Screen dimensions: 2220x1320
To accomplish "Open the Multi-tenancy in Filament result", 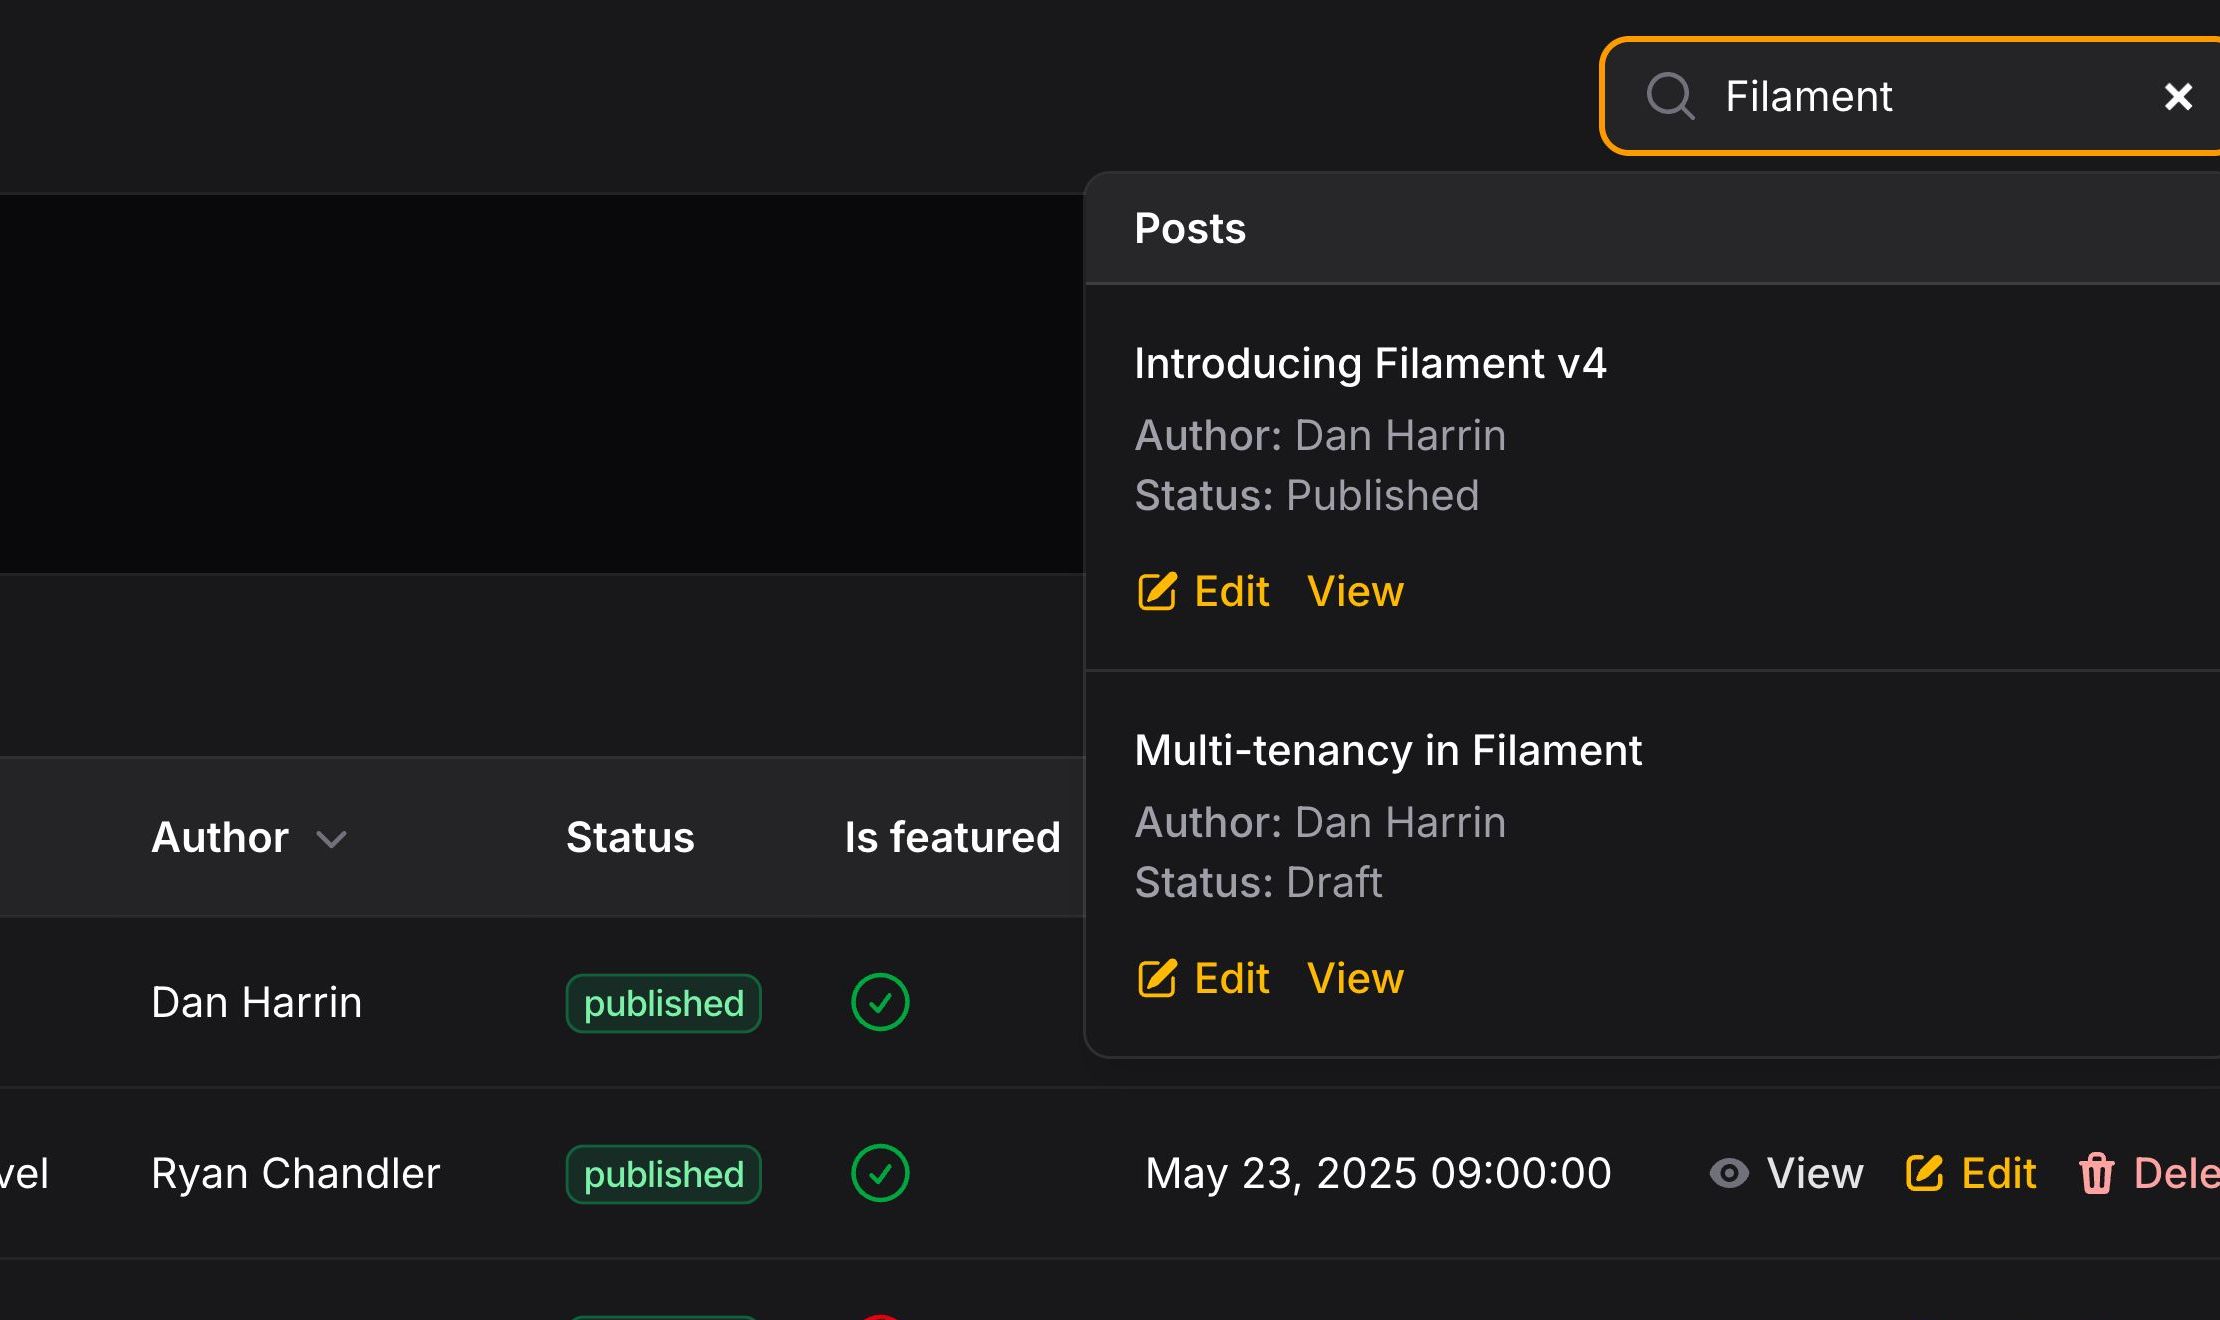I will pos(1388,750).
